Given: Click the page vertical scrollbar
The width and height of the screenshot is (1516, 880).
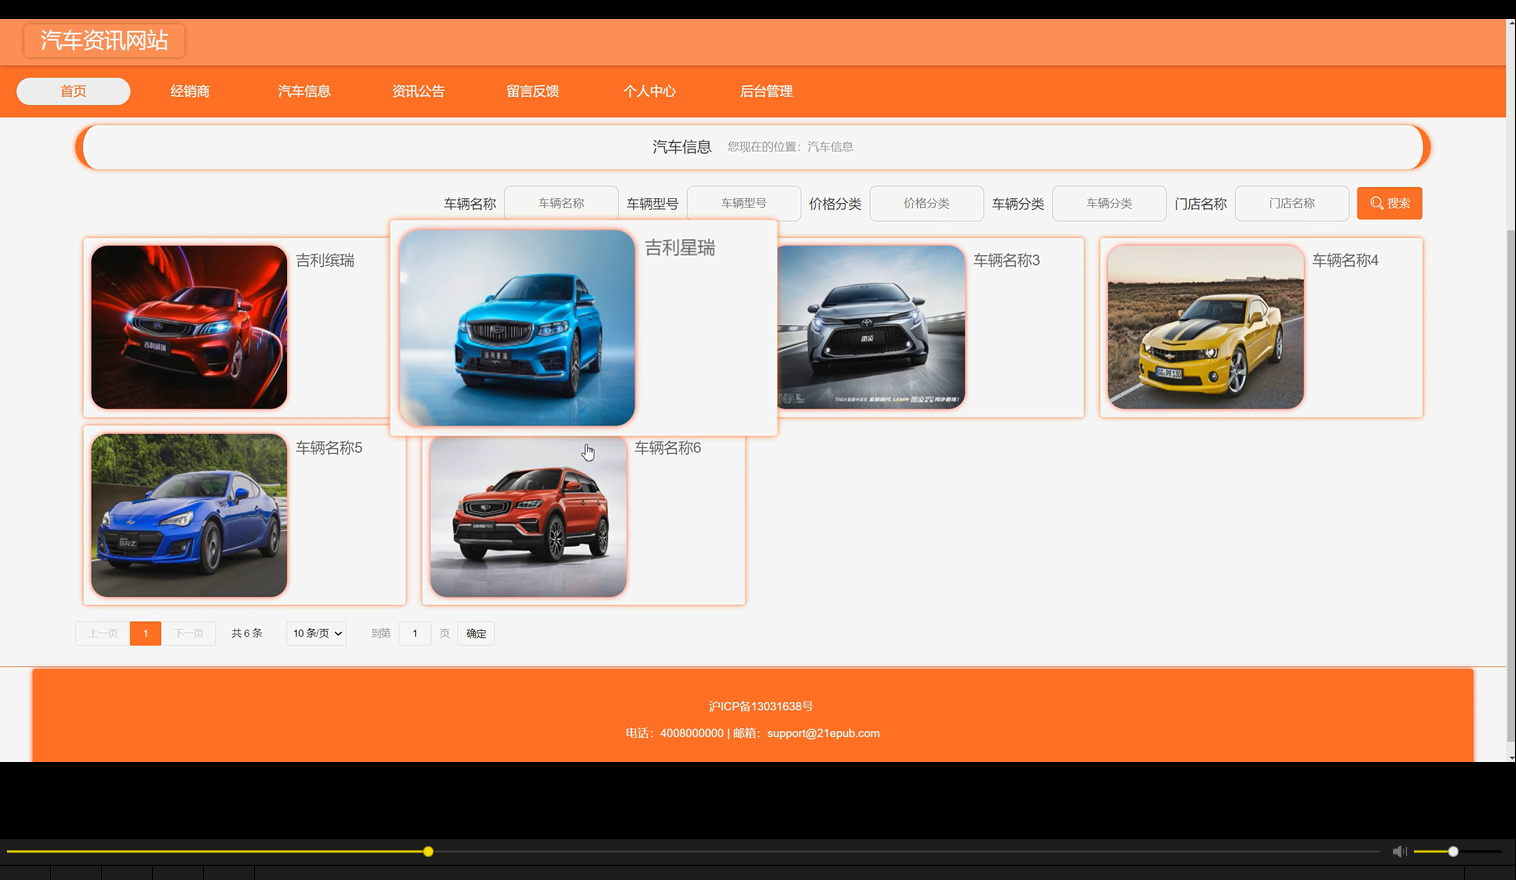Looking at the screenshot, I should tap(1510, 485).
